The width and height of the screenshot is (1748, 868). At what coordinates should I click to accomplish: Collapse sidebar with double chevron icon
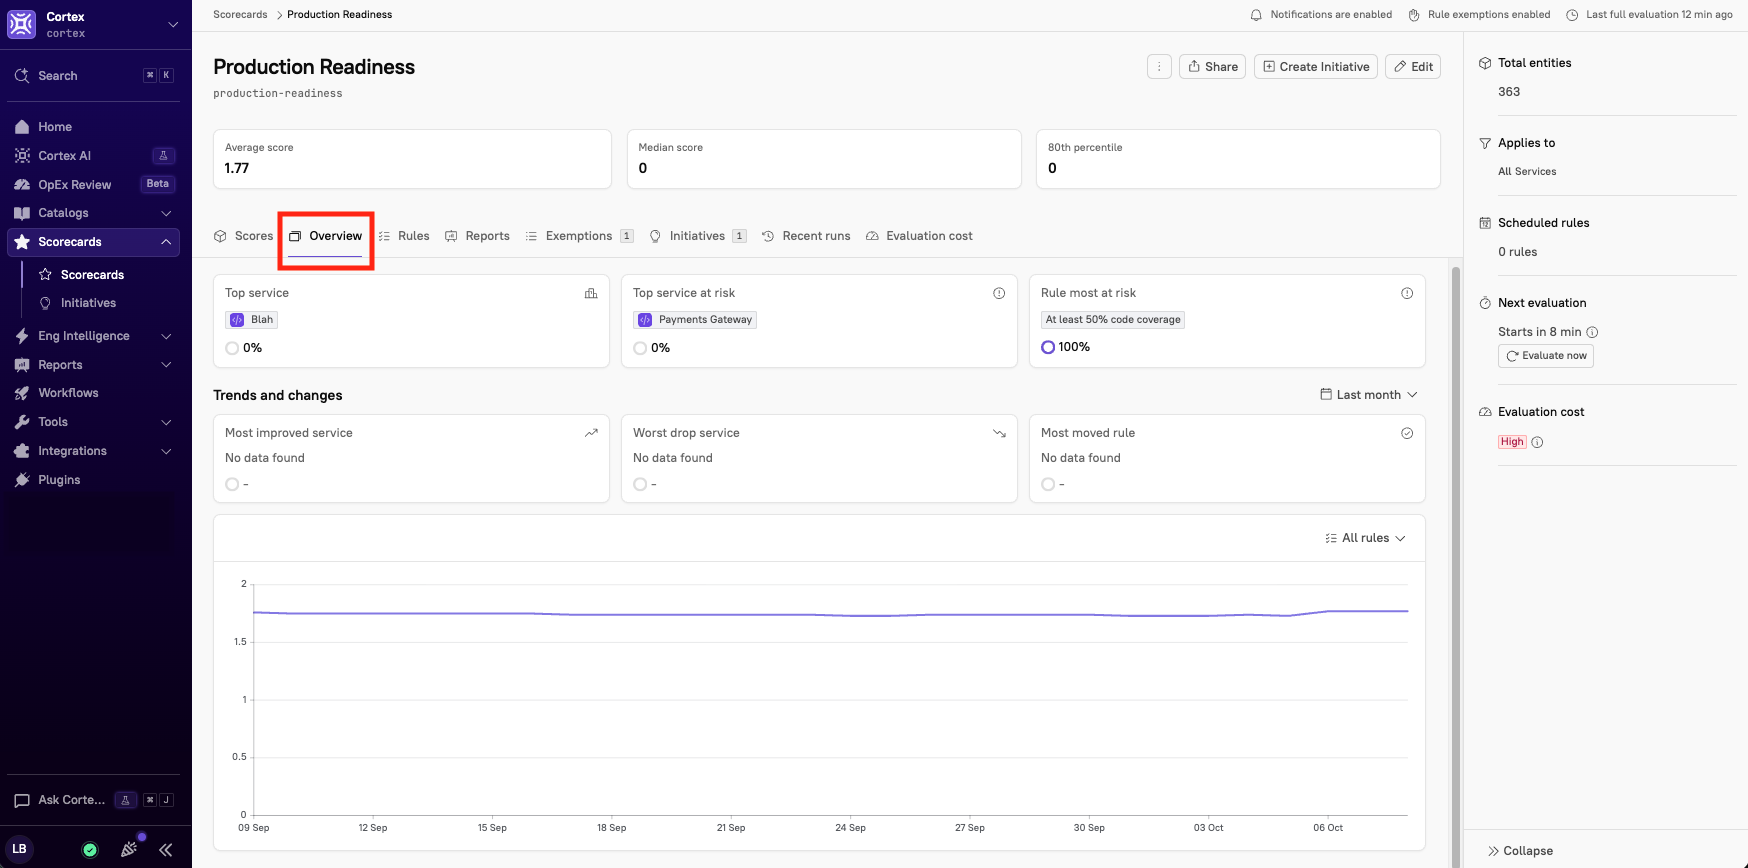click(166, 850)
